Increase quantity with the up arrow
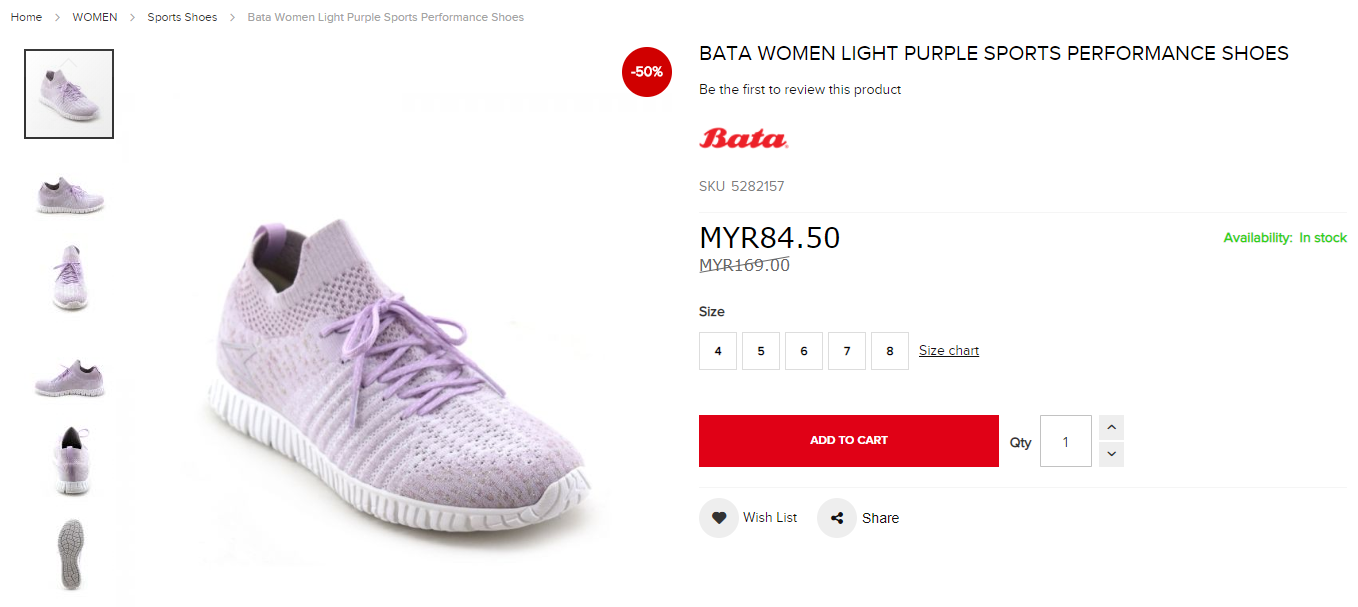1358x607 pixels. tap(1111, 428)
